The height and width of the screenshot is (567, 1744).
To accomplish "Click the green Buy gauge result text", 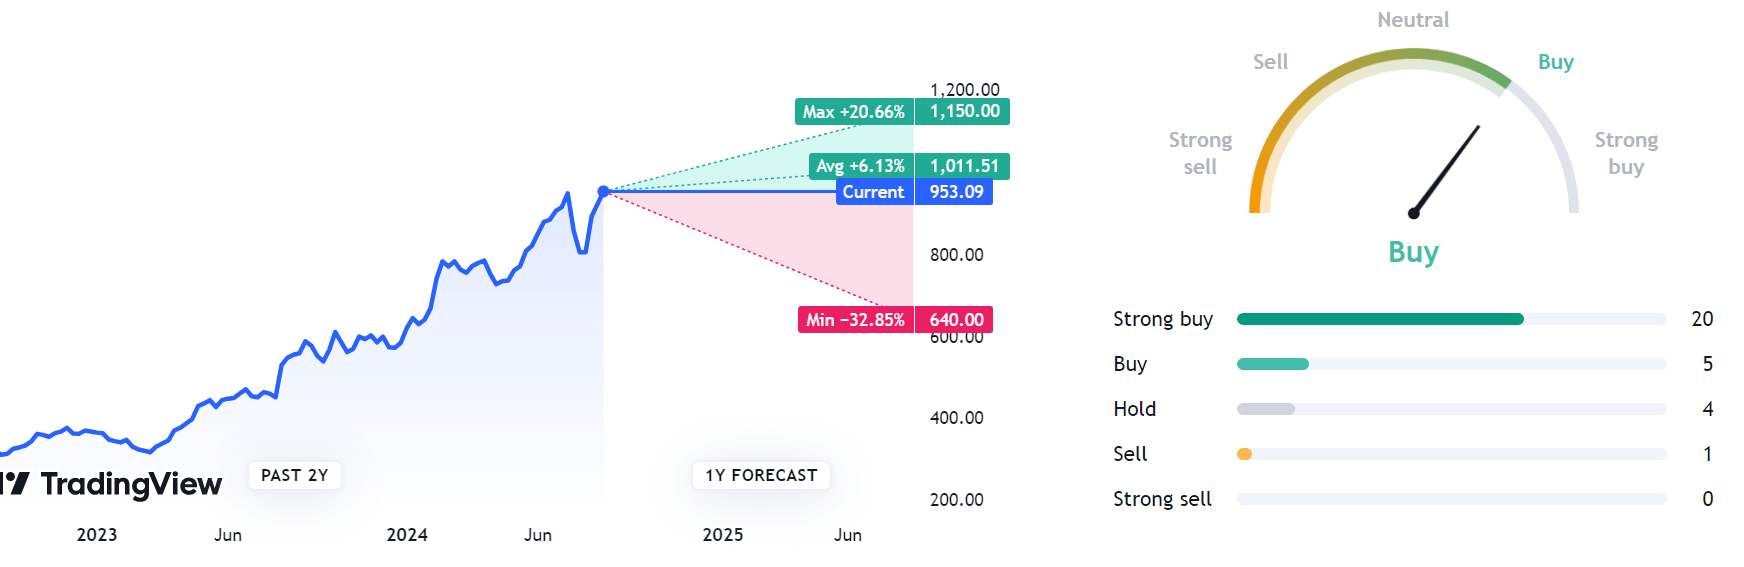I will 1413,252.
